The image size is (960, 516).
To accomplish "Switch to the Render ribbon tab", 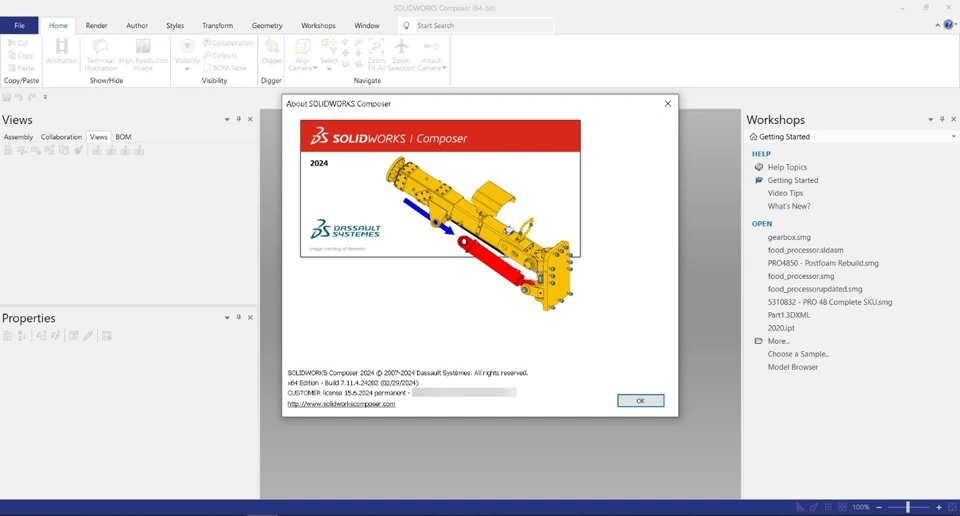I will click(96, 26).
